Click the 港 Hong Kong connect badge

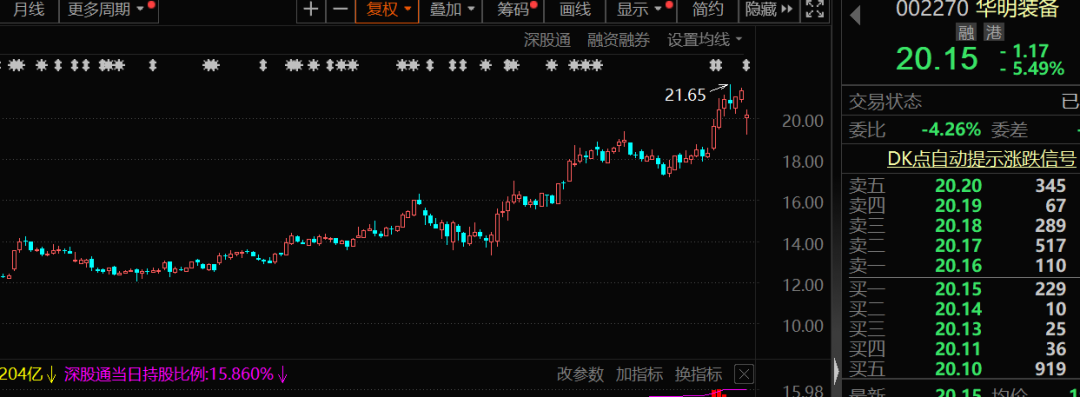tap(993, 32)
